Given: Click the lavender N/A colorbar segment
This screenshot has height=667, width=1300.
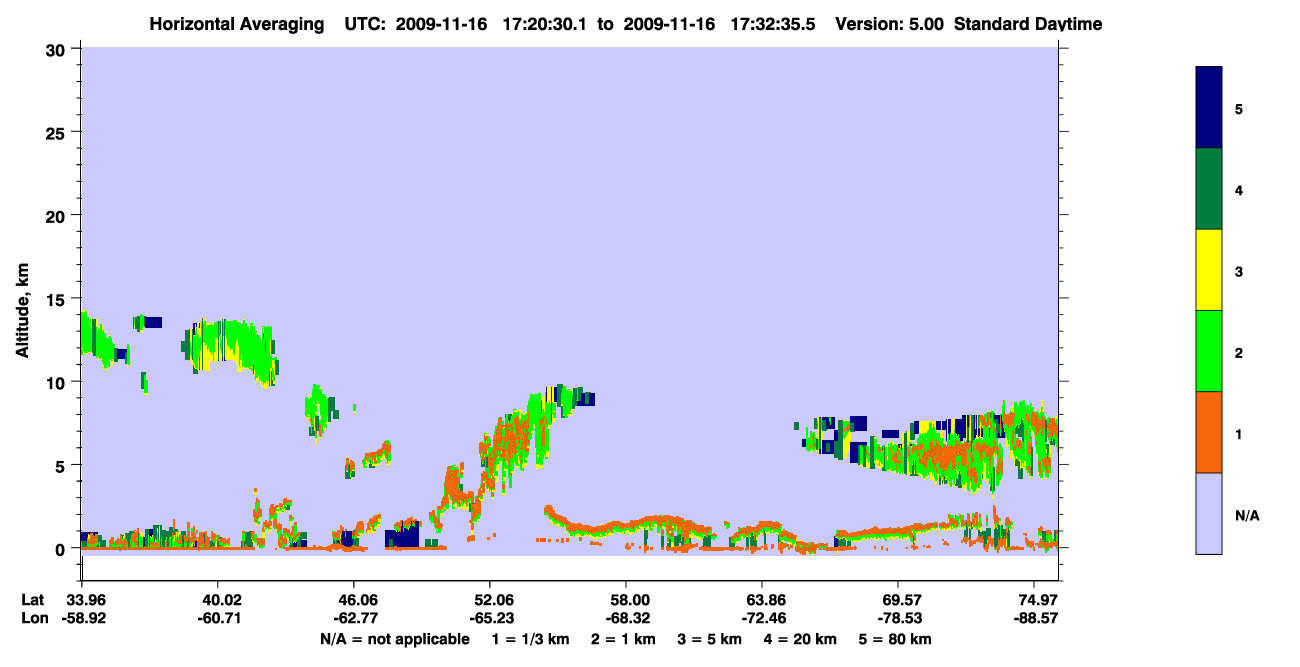Looking at the screenshot, I should tap(1209, 513).
